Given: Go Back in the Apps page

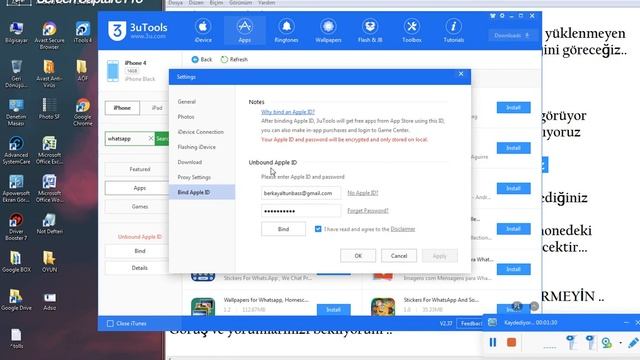Looking at the screenshot, I should pyautogui.click(x=202, y=60).
